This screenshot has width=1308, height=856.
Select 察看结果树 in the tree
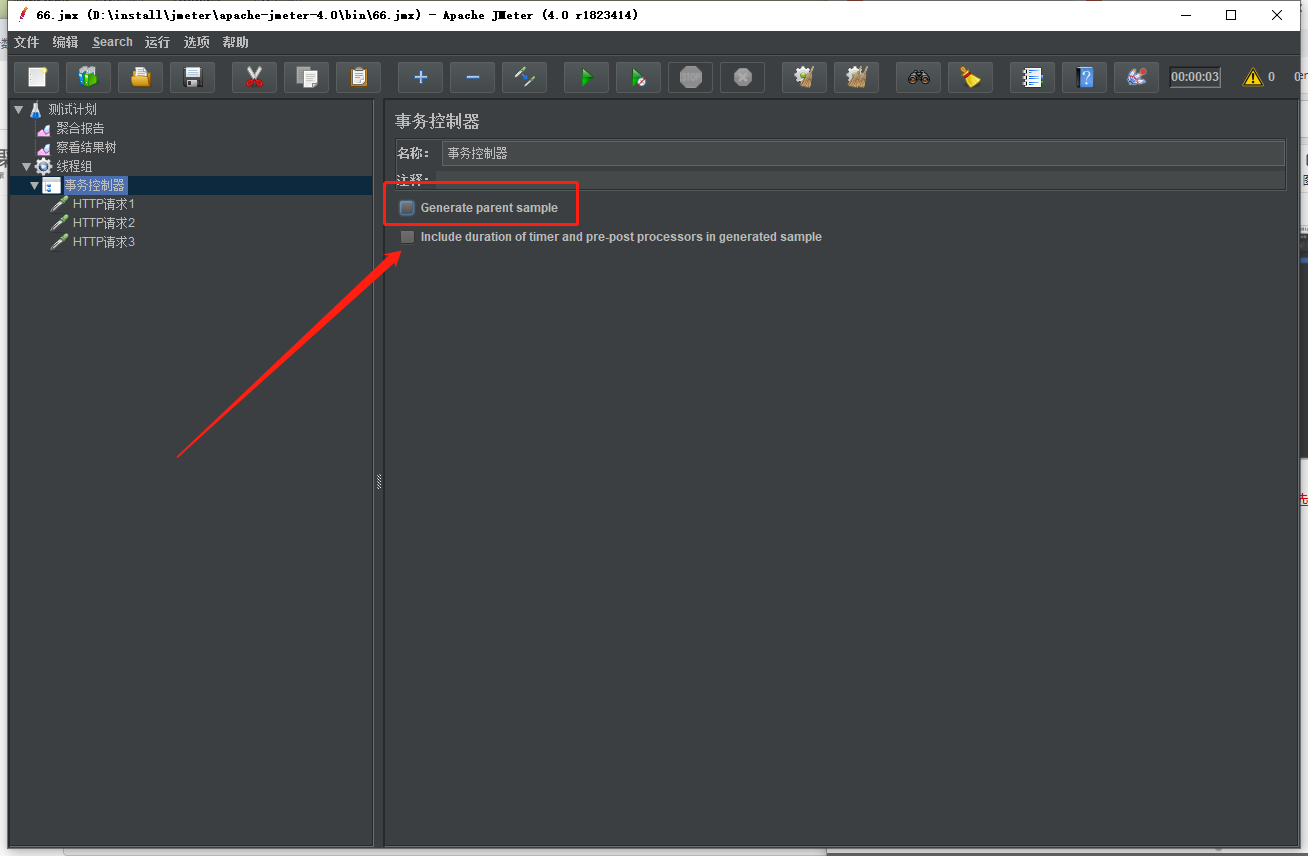point(86,147)
